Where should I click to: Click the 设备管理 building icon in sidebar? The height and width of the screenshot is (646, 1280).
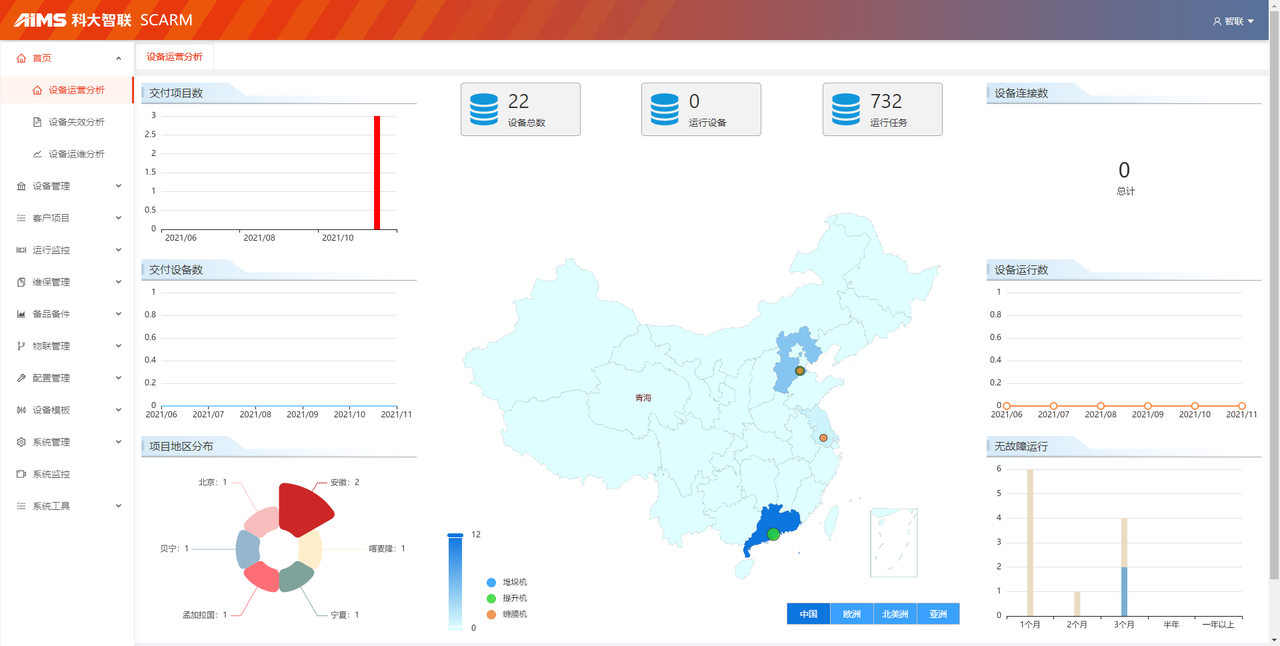[21, 186]
